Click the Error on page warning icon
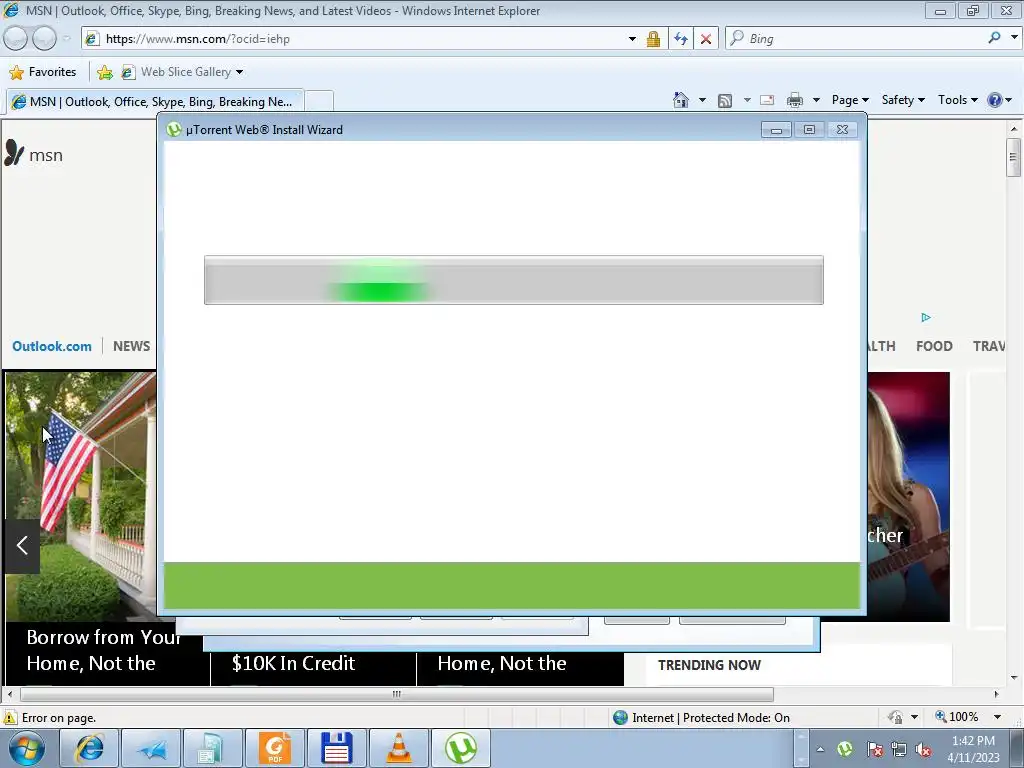 coord(10,718)
